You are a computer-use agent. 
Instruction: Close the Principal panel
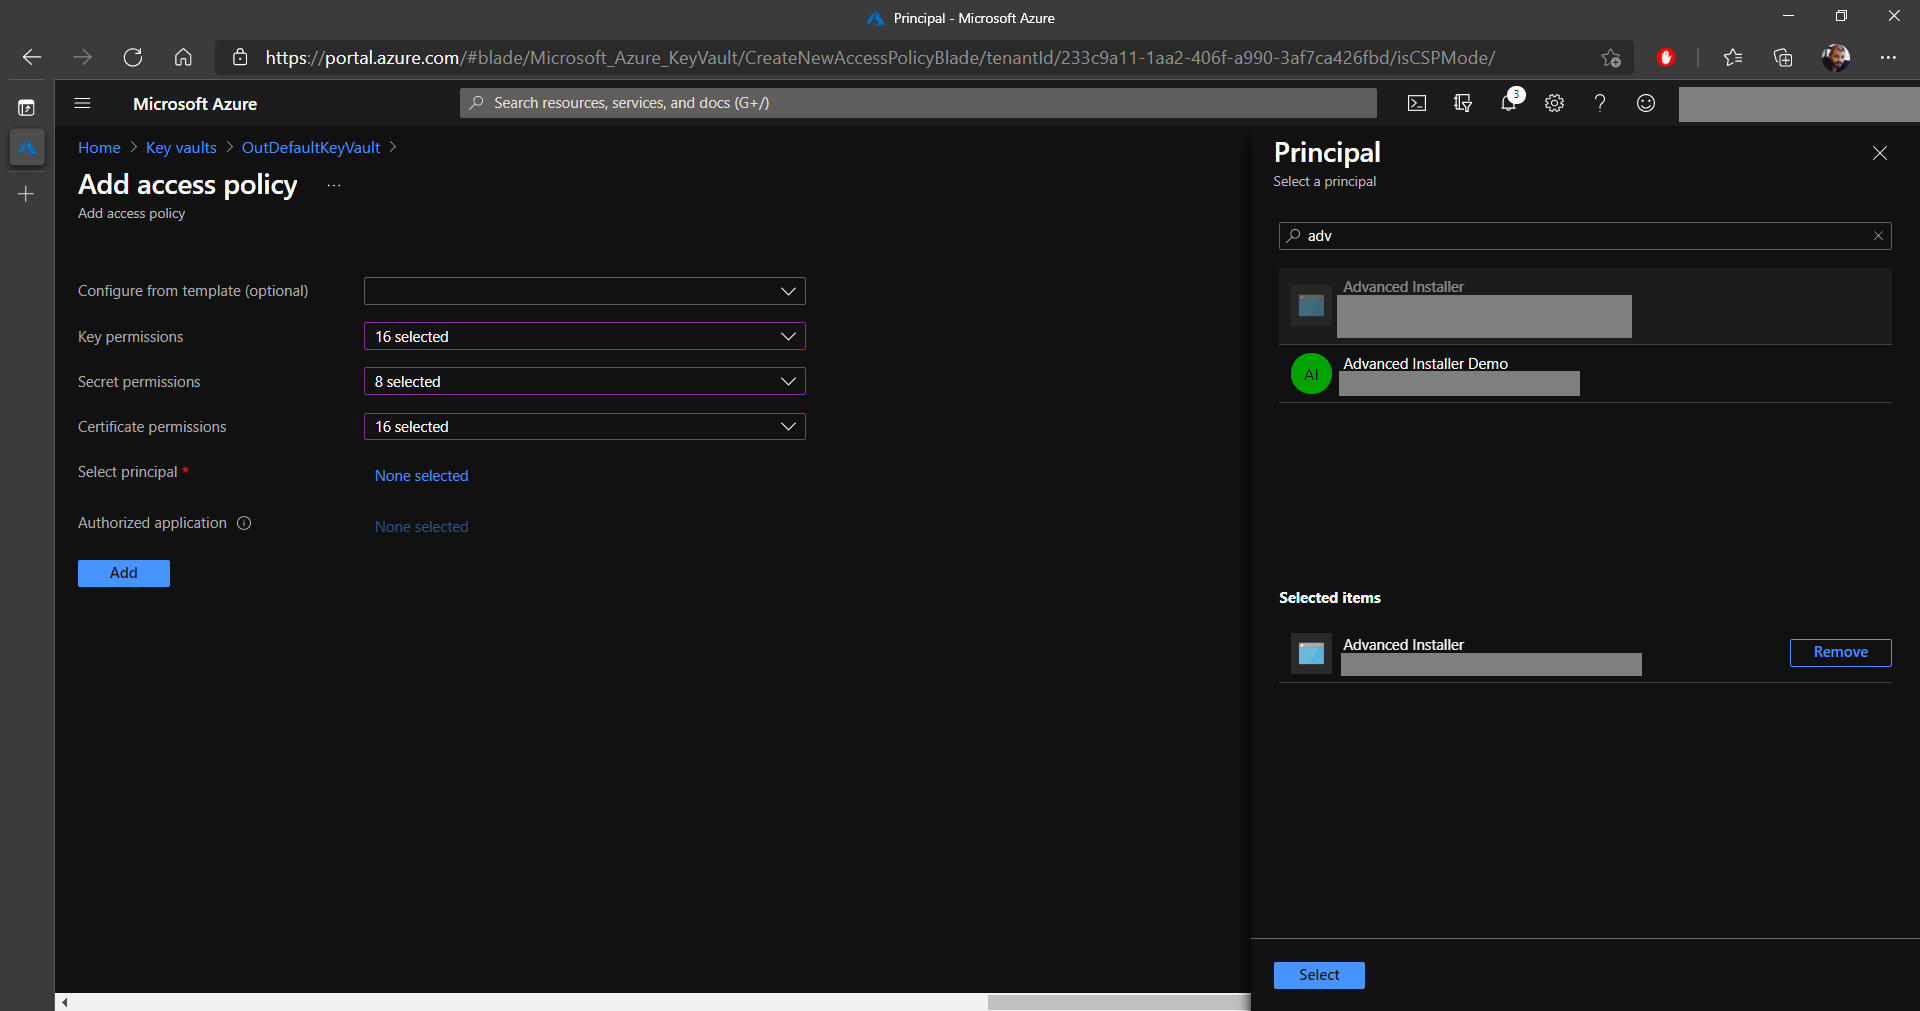click(1880, 153)
